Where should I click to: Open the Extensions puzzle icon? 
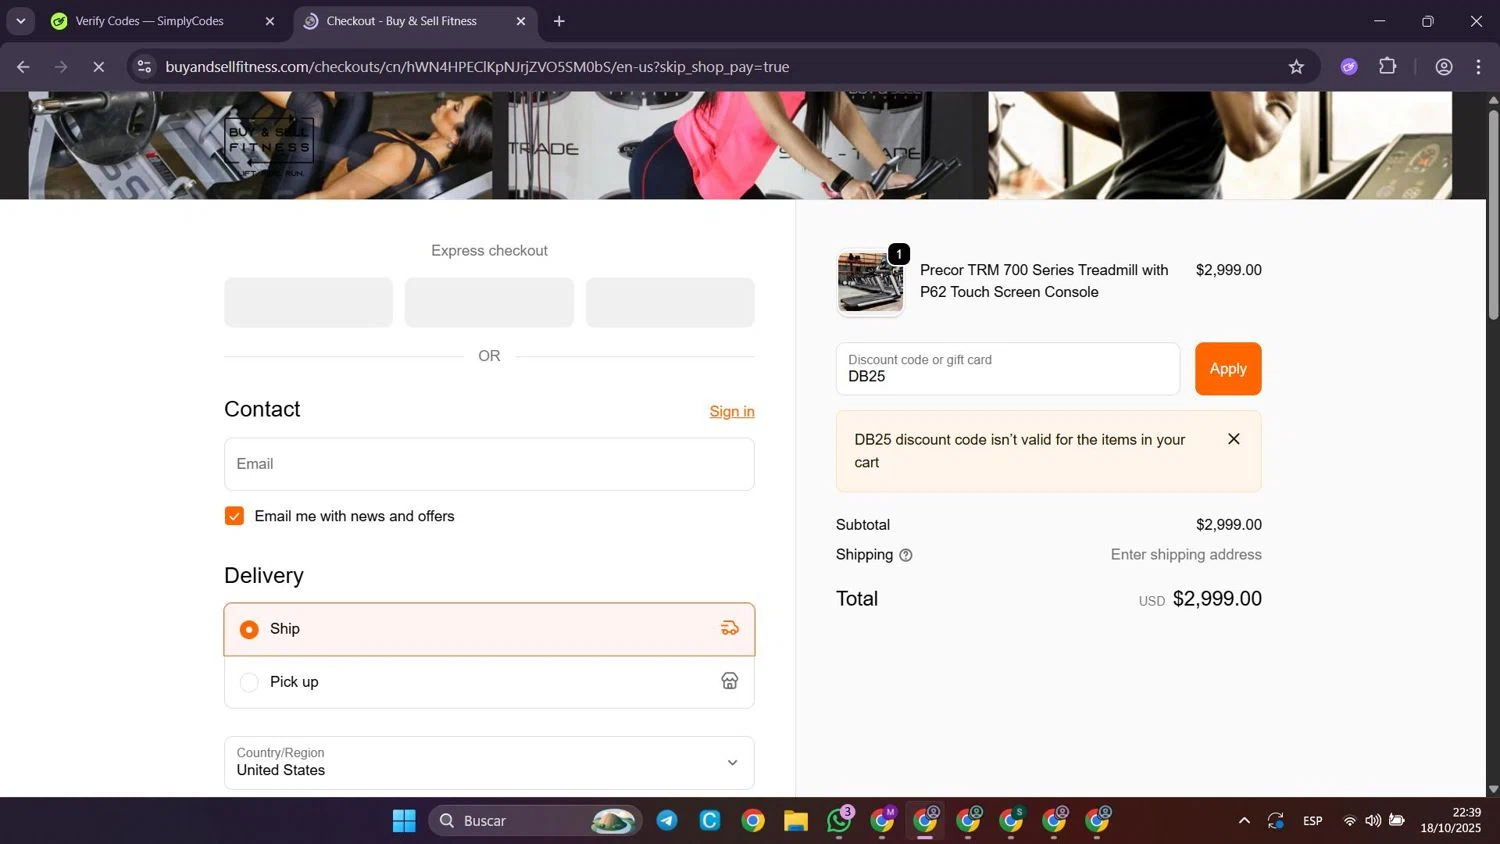(x=1388, y=67)
